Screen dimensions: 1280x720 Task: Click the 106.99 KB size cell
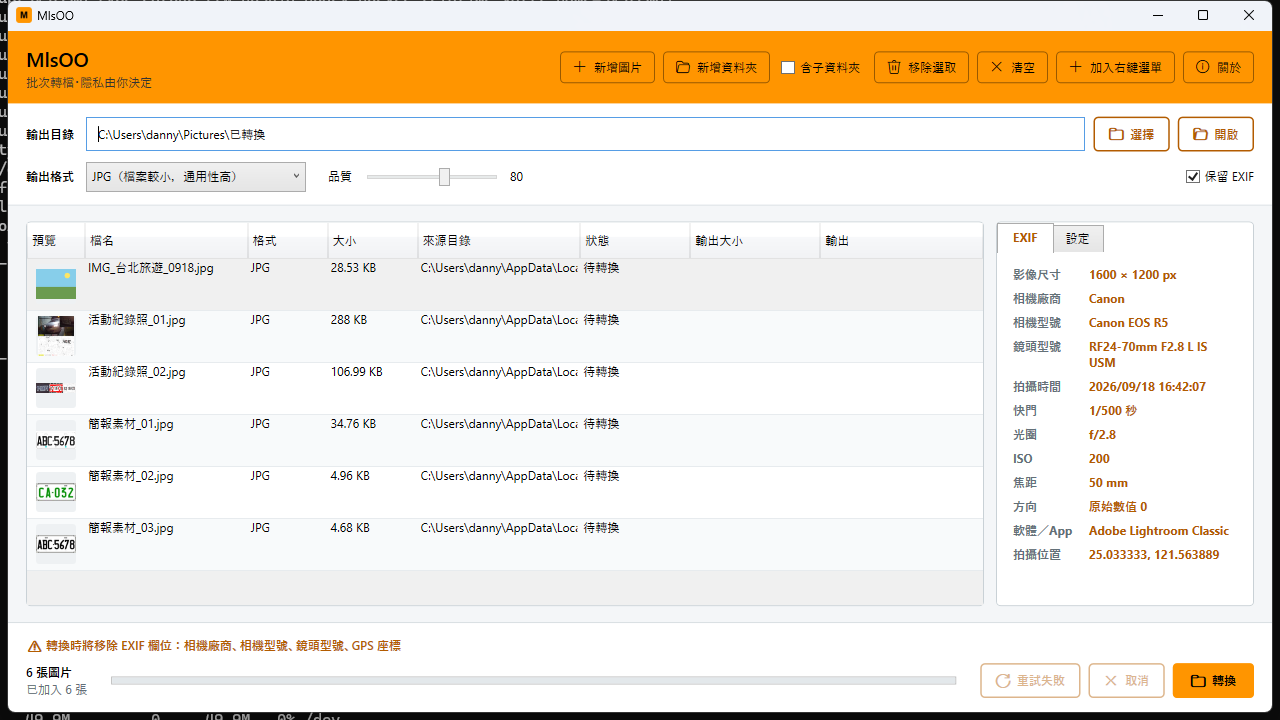point(357,372)
